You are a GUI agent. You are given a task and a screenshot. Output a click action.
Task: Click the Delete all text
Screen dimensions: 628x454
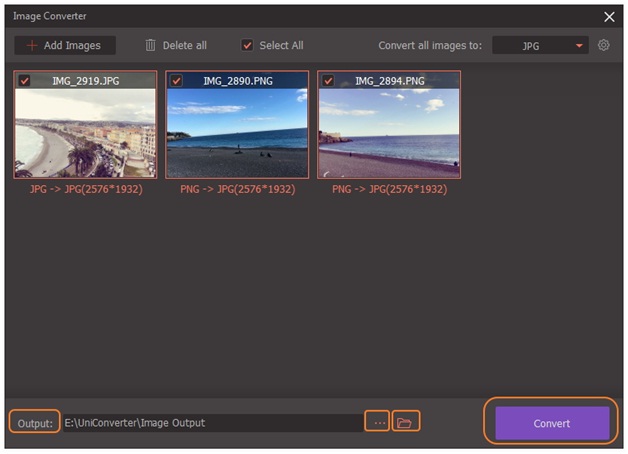186,46
